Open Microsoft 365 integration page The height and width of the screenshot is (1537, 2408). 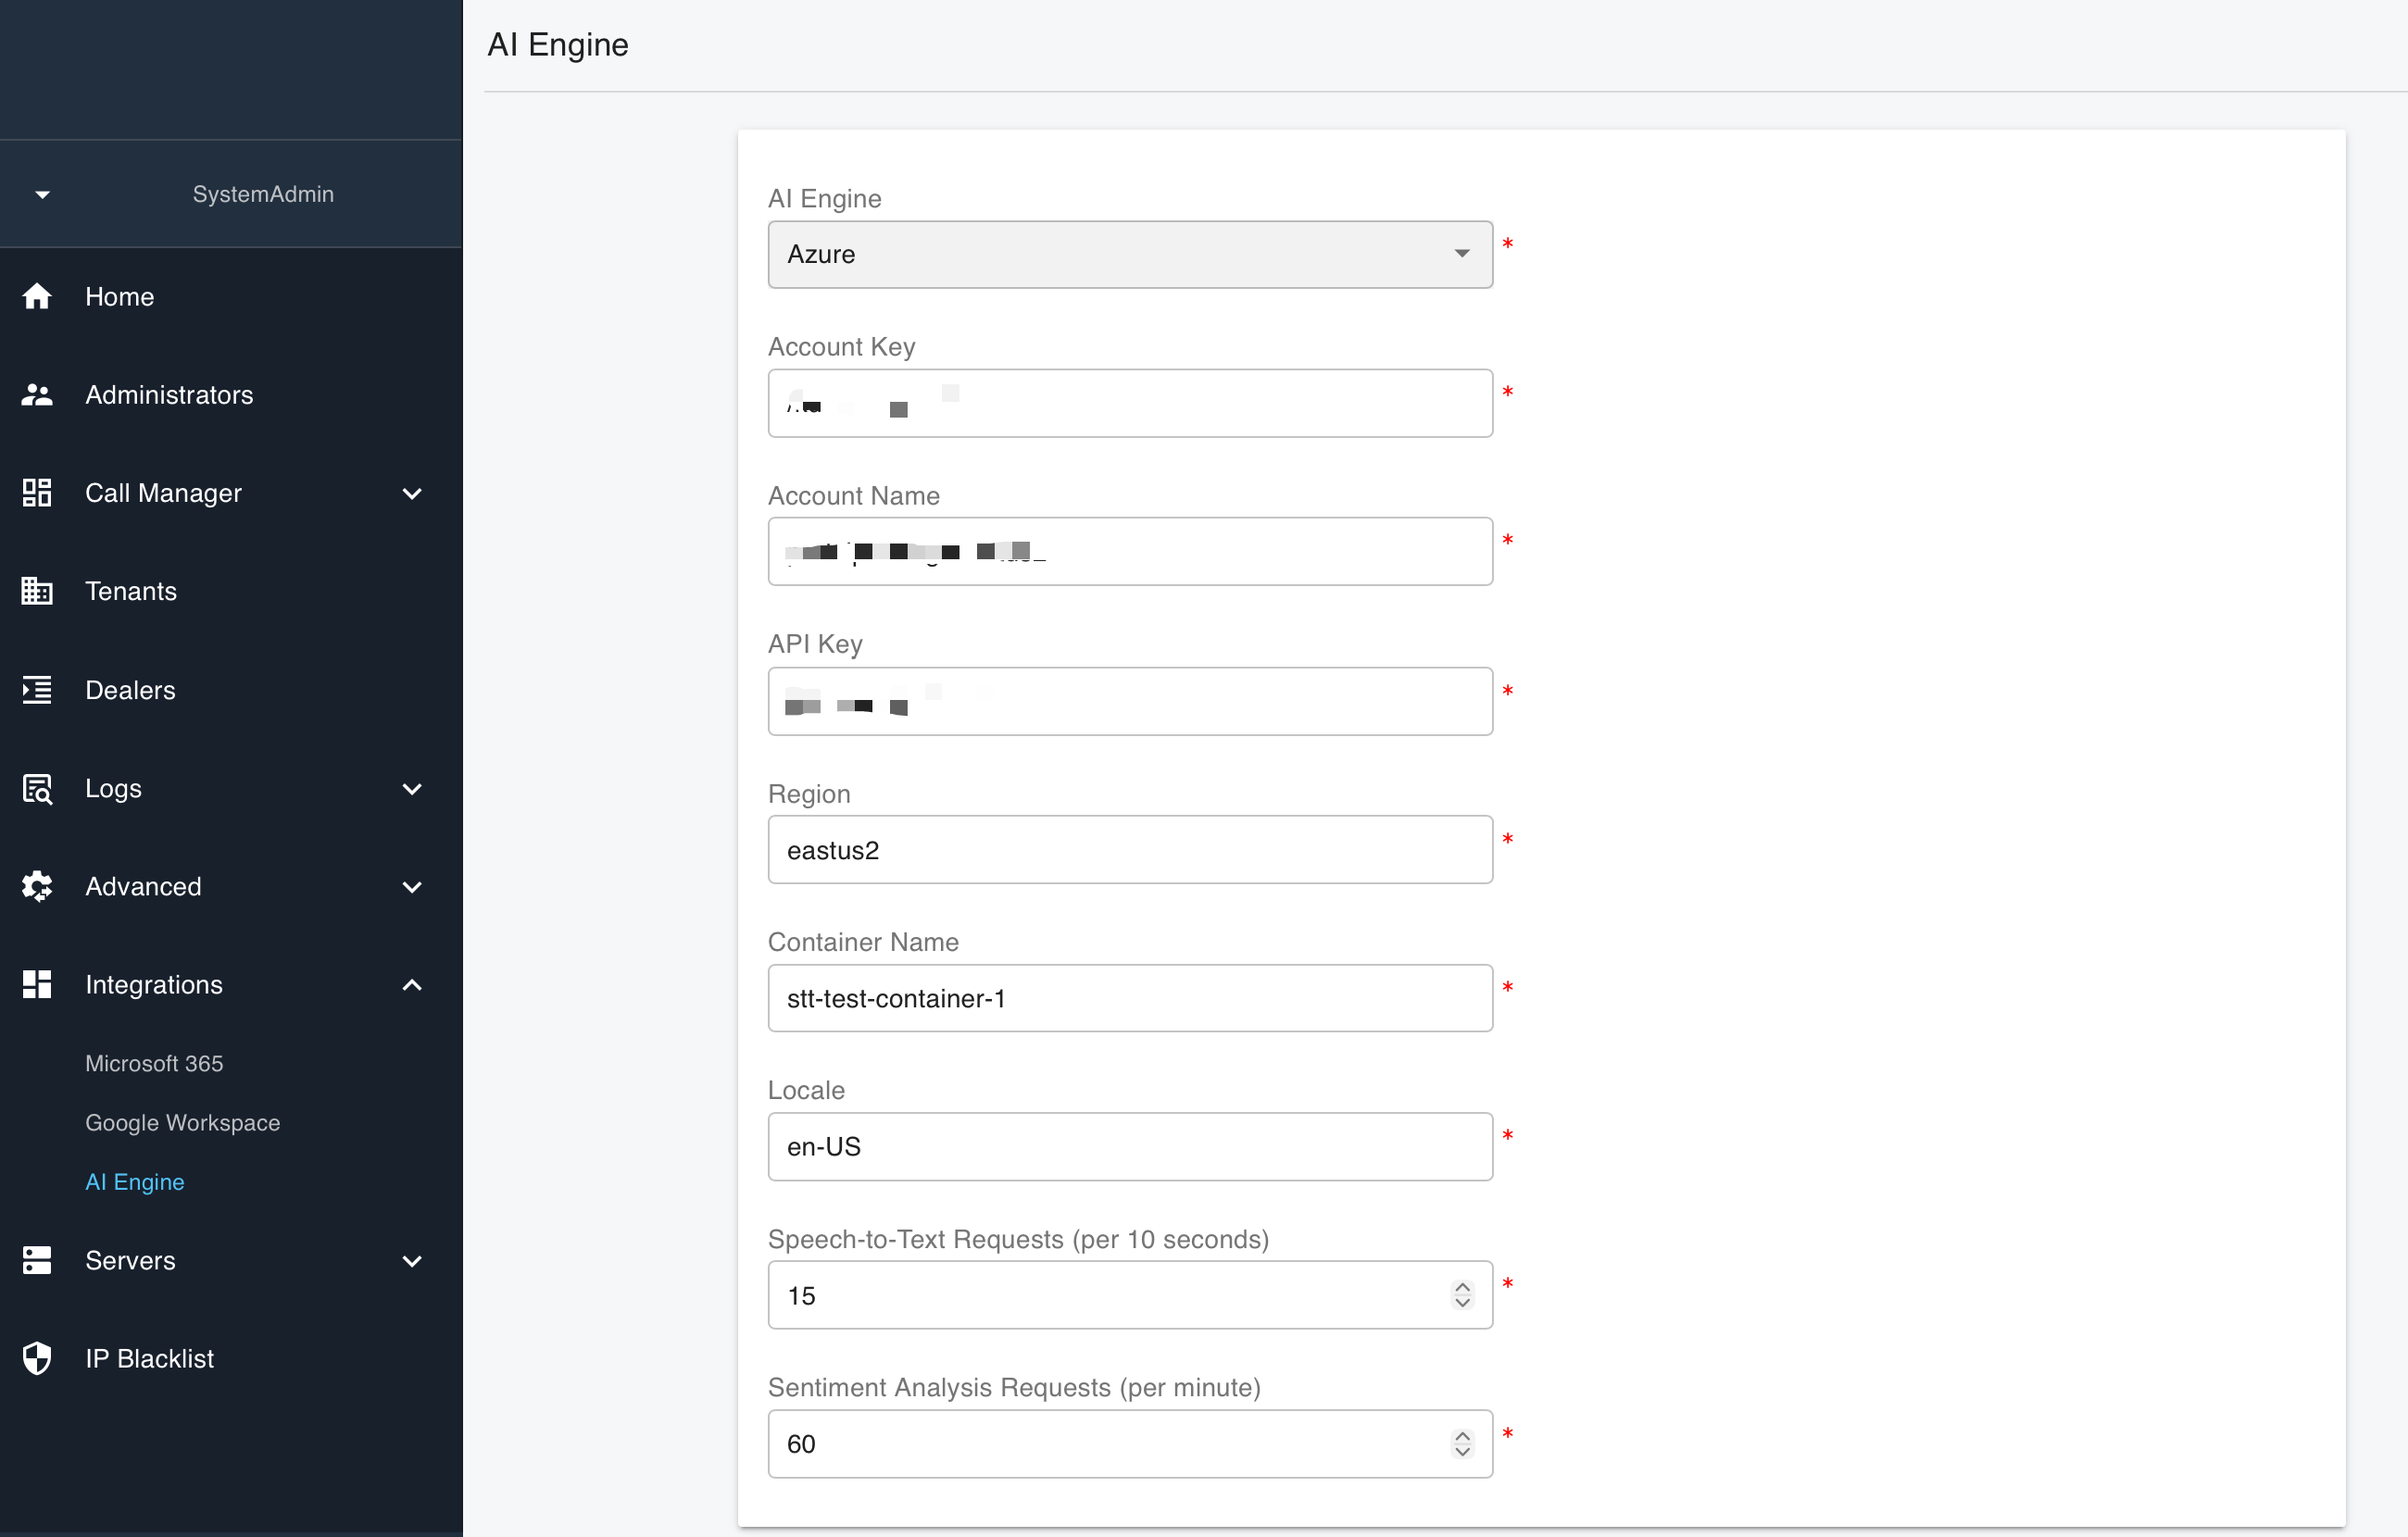click(154, 1064)
